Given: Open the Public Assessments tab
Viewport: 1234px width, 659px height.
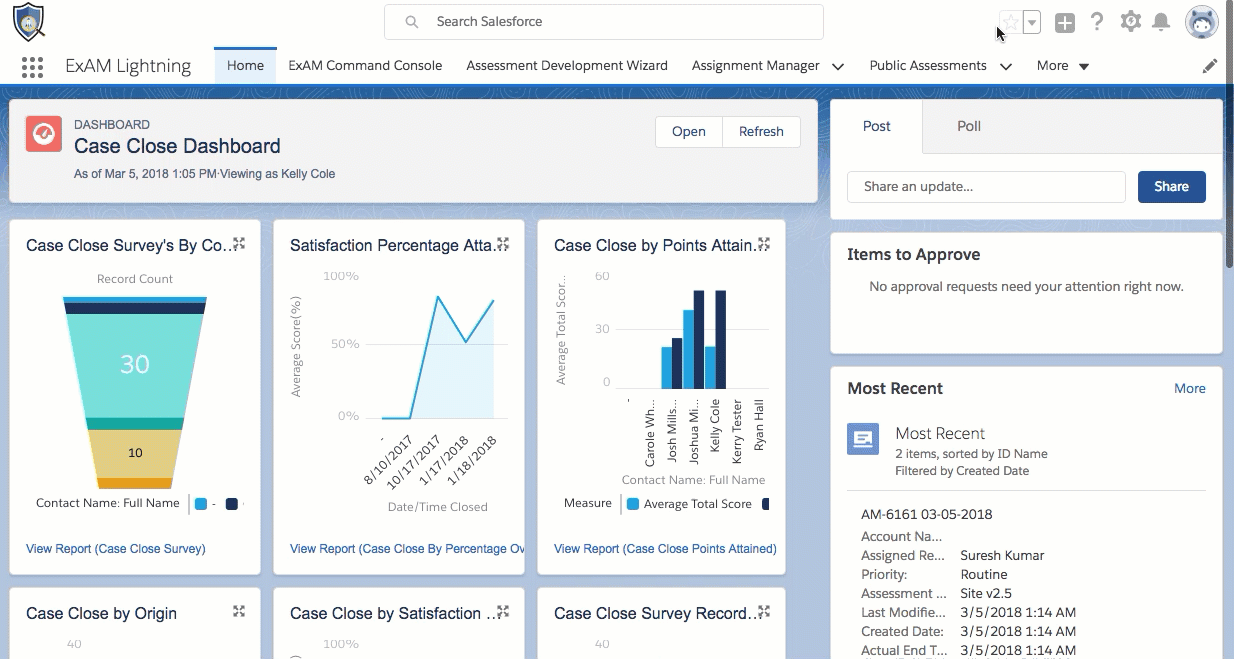Looking at the screenshot, I should [928, 65].
